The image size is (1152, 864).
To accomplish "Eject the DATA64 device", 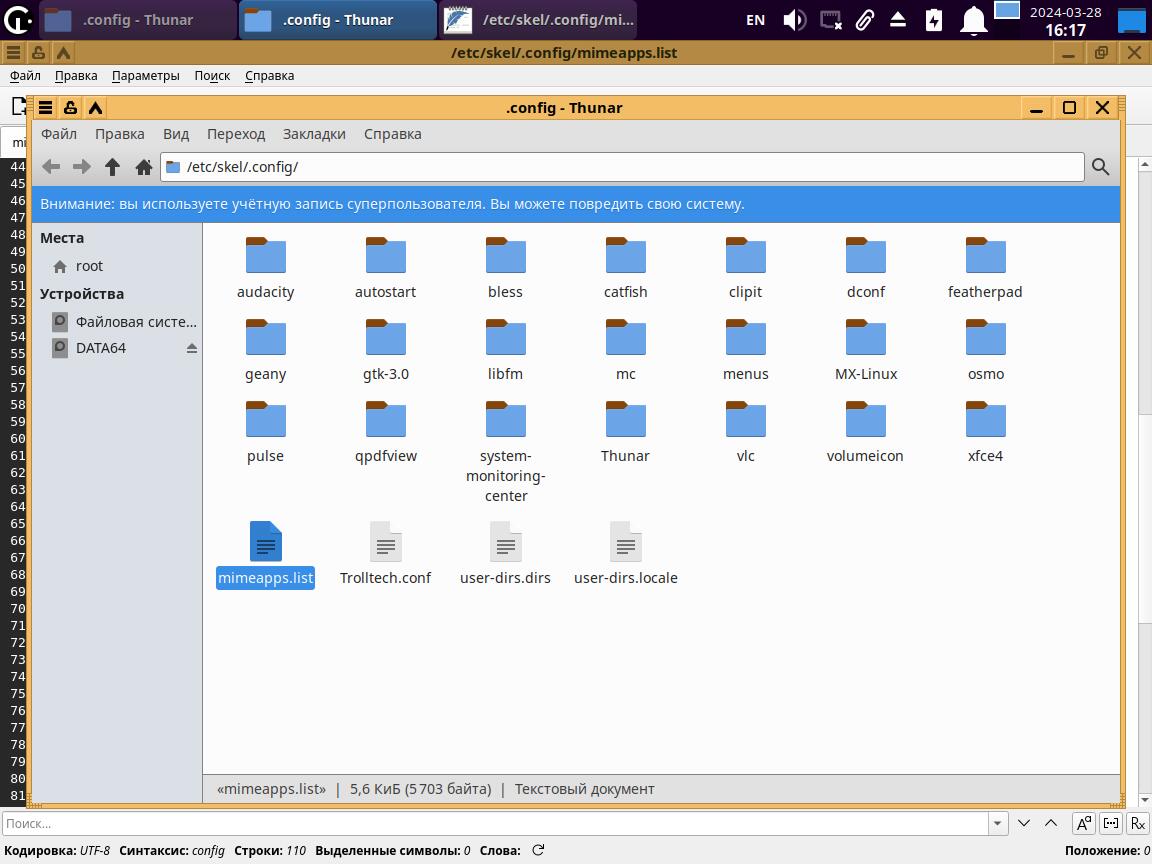I will tap(192, 348).
